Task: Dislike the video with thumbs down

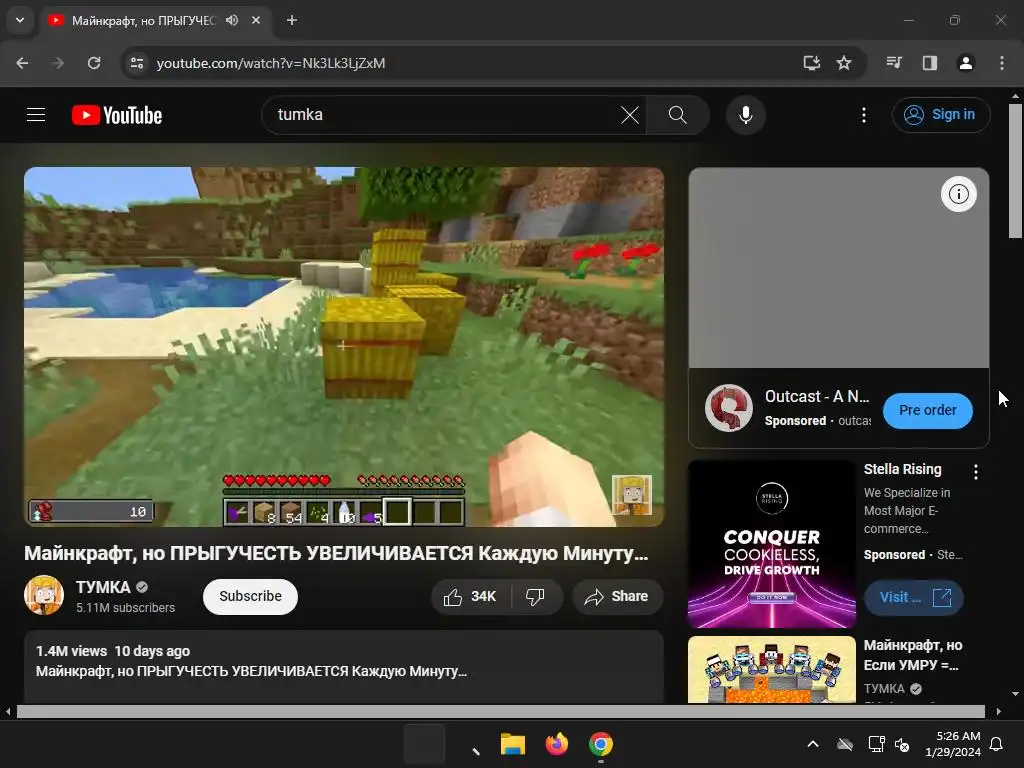Action: pyautogui.click(x=536, y=596)
